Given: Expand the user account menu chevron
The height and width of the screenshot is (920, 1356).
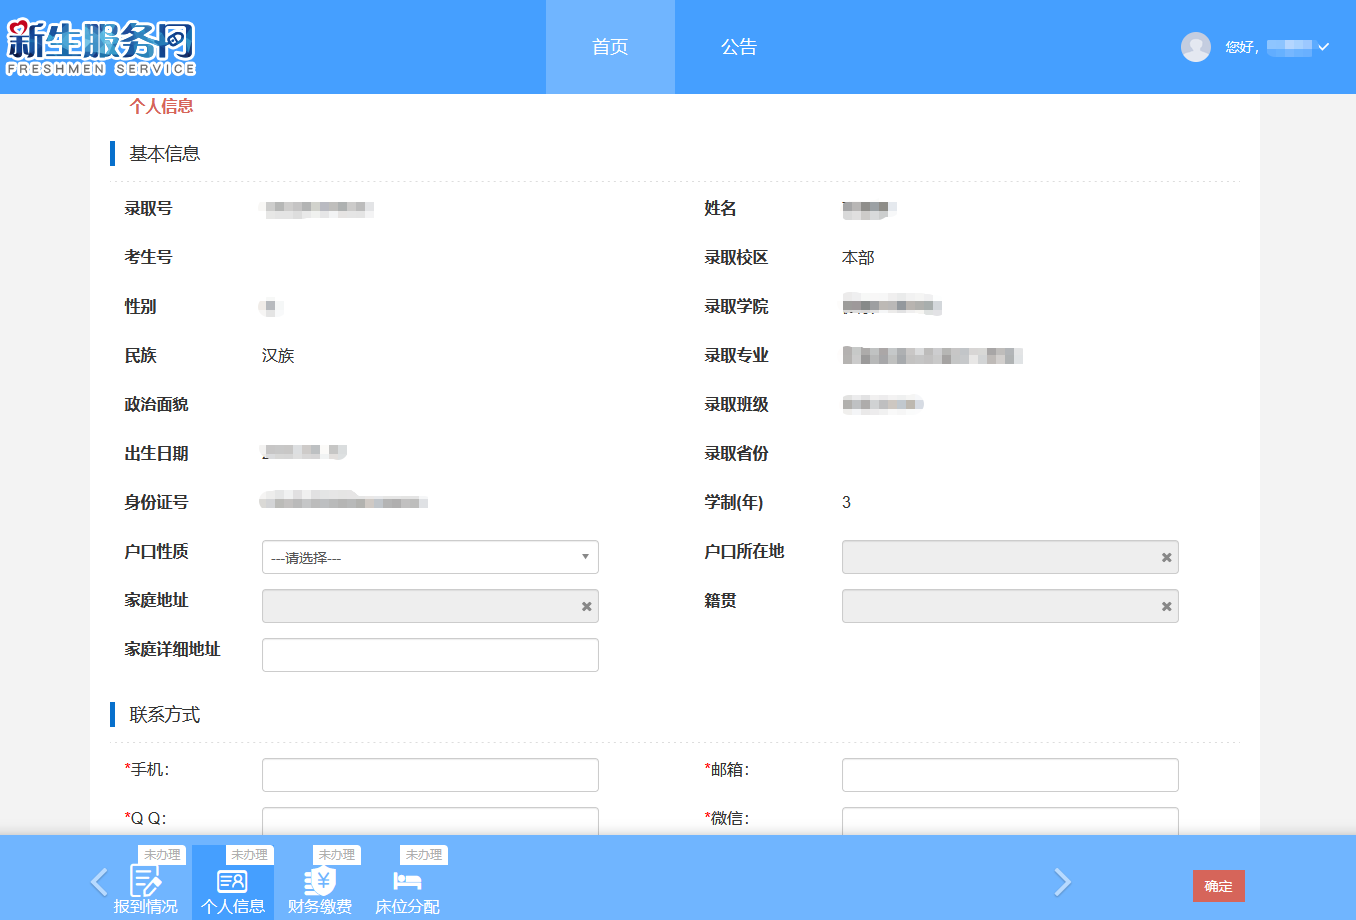Looking at the screenshot, I should tap(1323, 47).
